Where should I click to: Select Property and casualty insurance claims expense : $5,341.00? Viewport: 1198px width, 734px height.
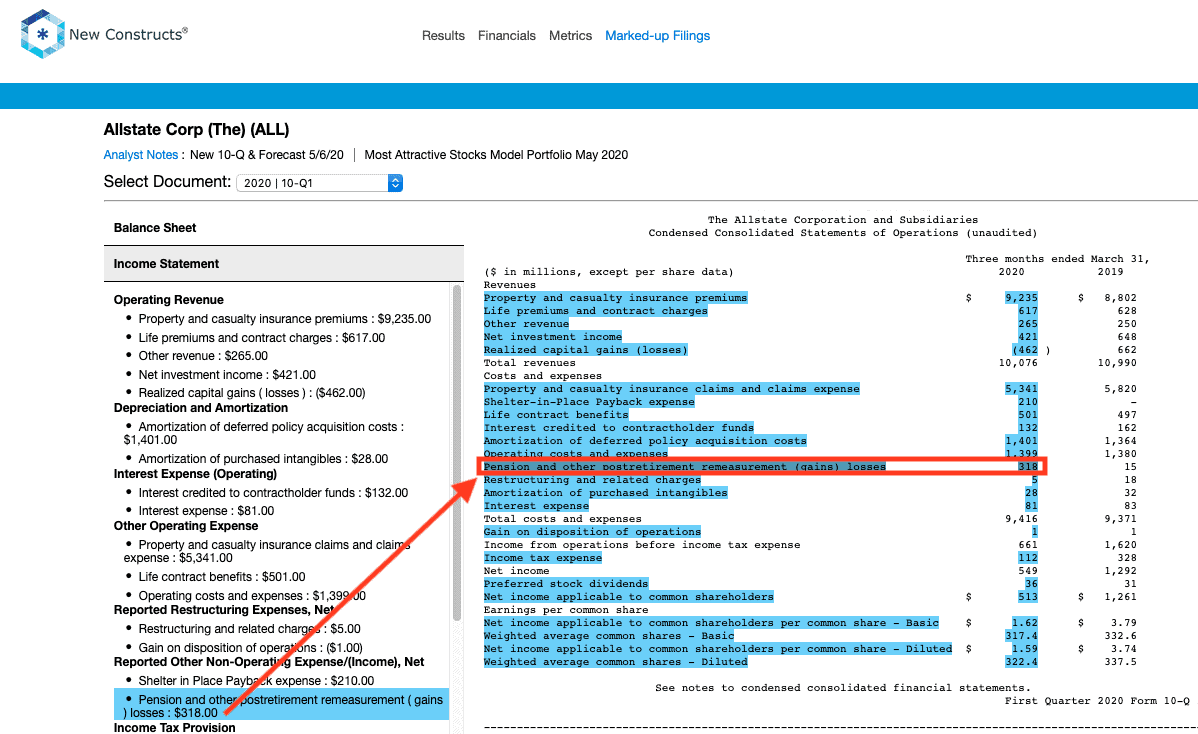tap(267, 551)
